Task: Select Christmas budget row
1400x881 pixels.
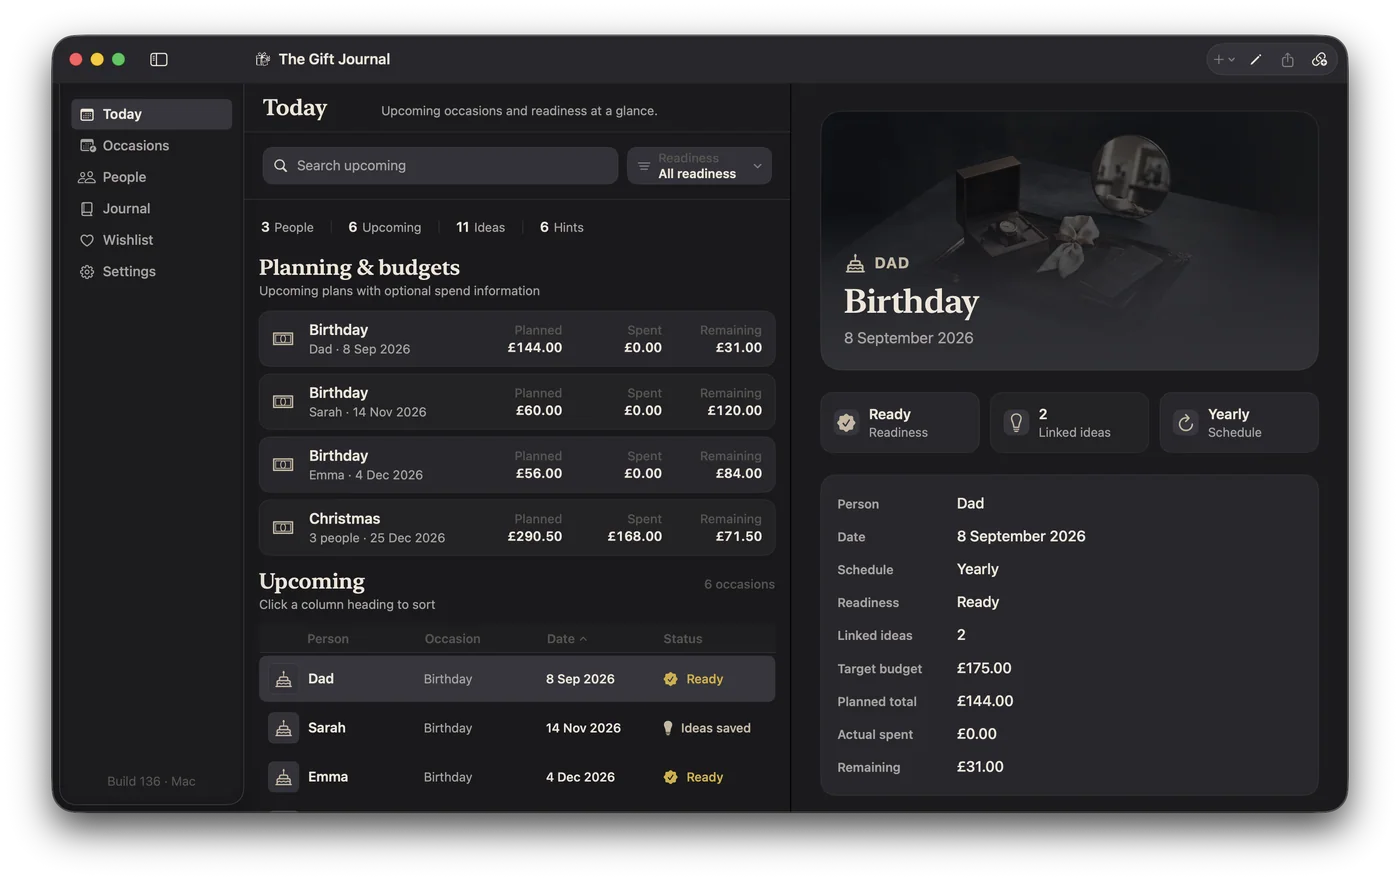Action: click(x=517, y=528)
